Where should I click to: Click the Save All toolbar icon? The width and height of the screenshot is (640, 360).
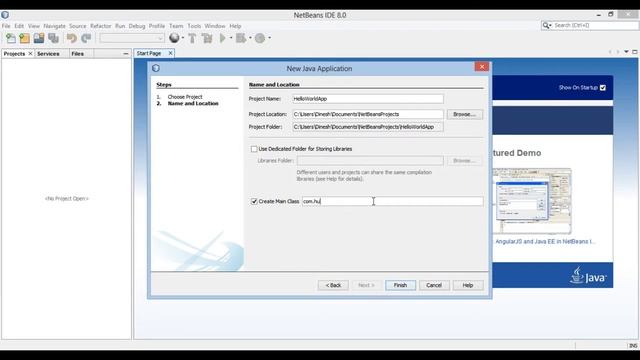[53, 38]
